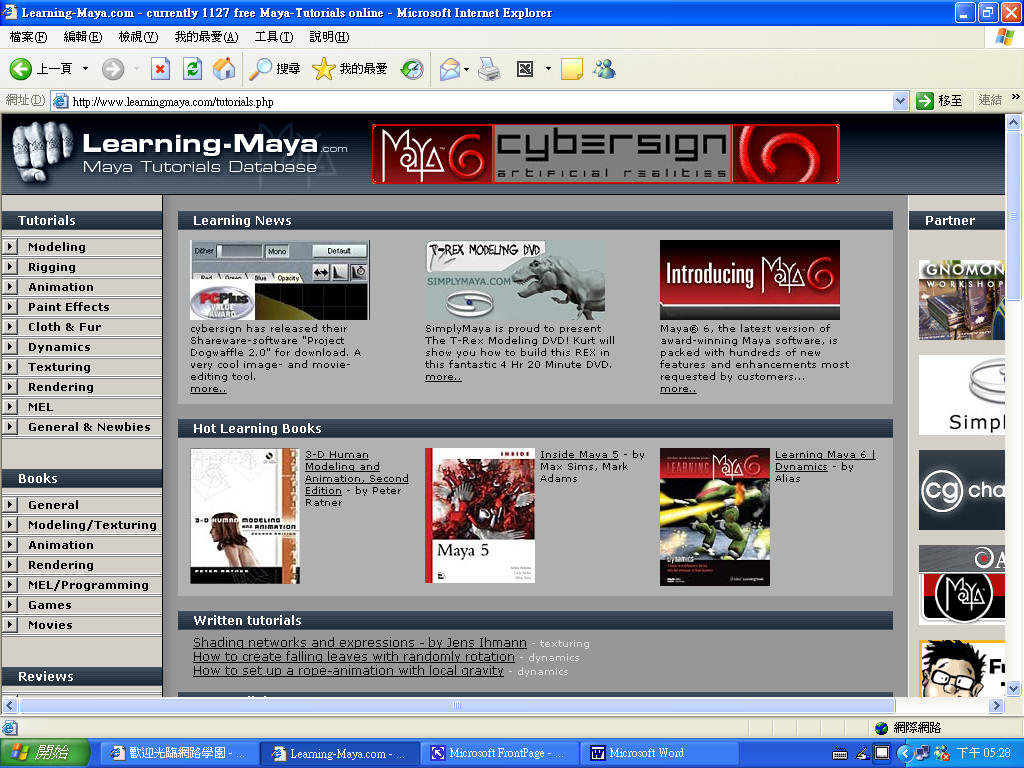Open the Edit icon dropdown arrow
Screen dimensions: 1024x768
(x=548, y=69)
